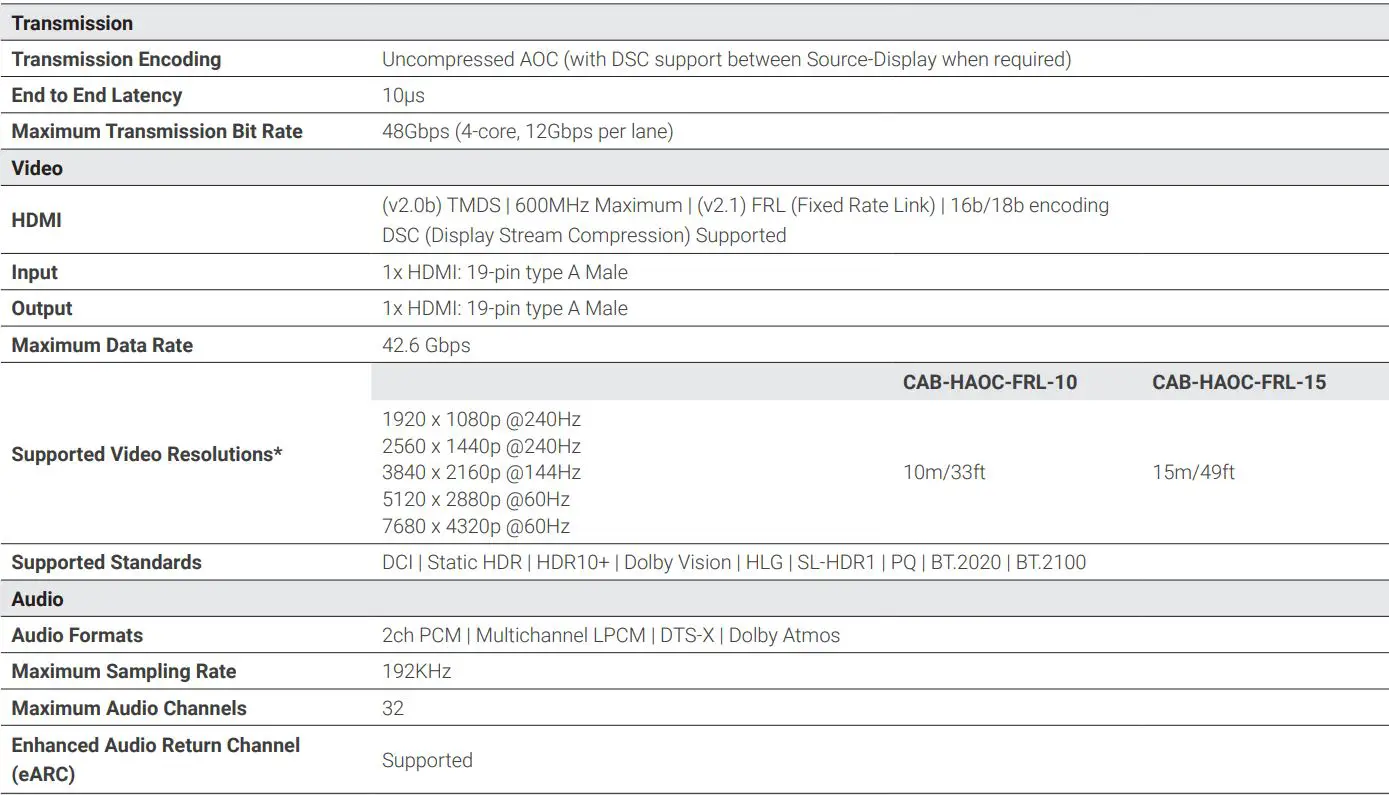Select the Maximum Sampling Rate value 192KHz

coord(415,671)
